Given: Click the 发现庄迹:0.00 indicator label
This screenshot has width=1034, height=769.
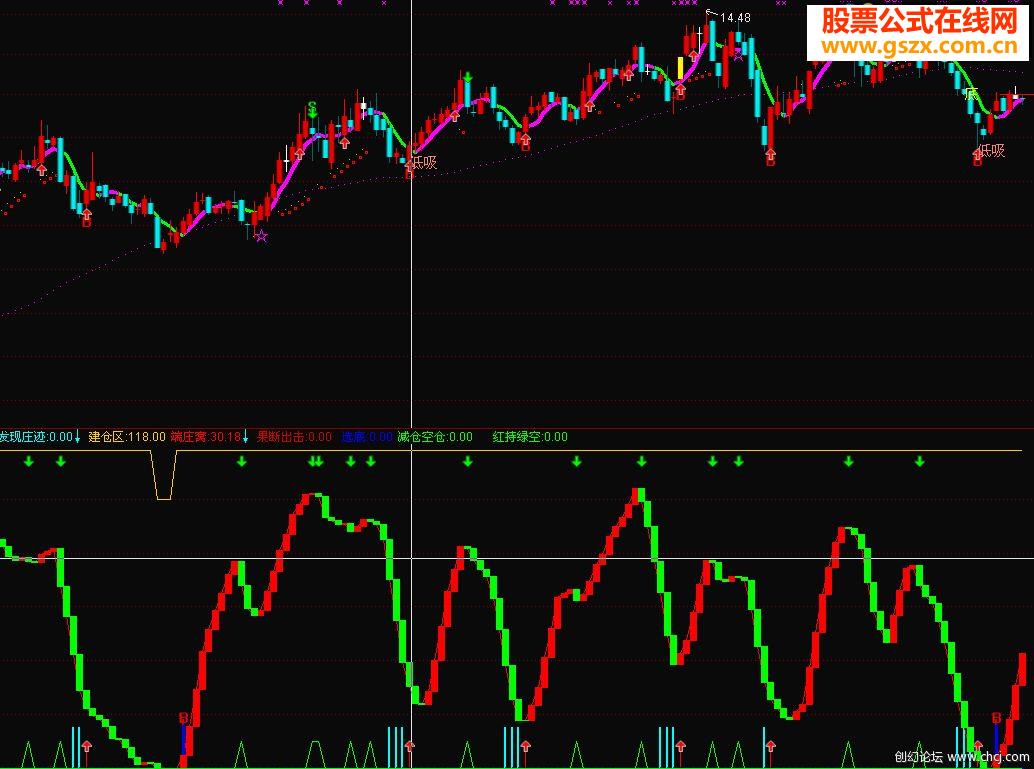Looking at the screenshot, I should click(36, 437).
